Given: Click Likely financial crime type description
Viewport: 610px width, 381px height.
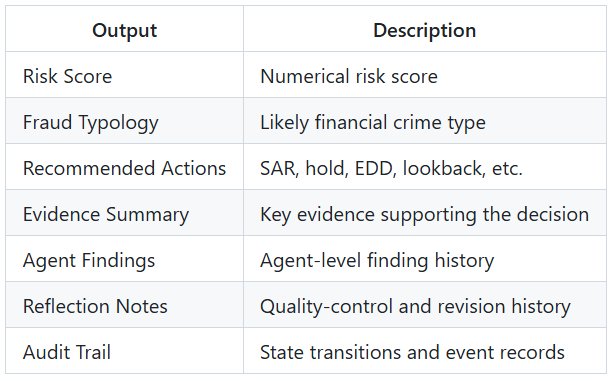Looking at the screenshot, I should [x=373, y=123].
